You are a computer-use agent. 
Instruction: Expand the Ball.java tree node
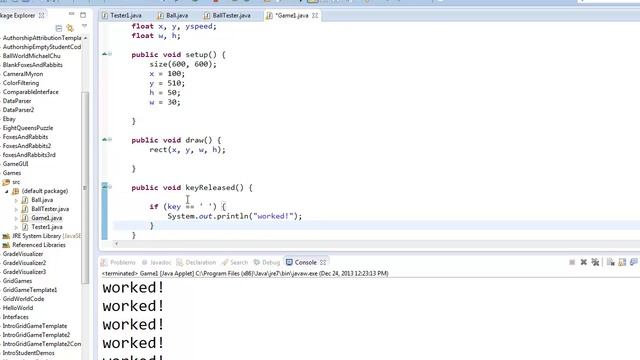click(16, 200)
